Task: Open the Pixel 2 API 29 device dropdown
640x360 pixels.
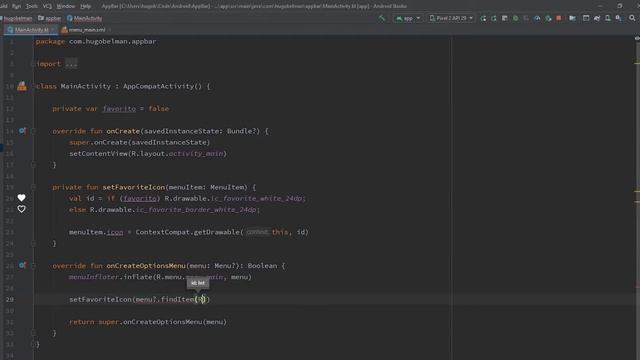Action: coord(451,18)
